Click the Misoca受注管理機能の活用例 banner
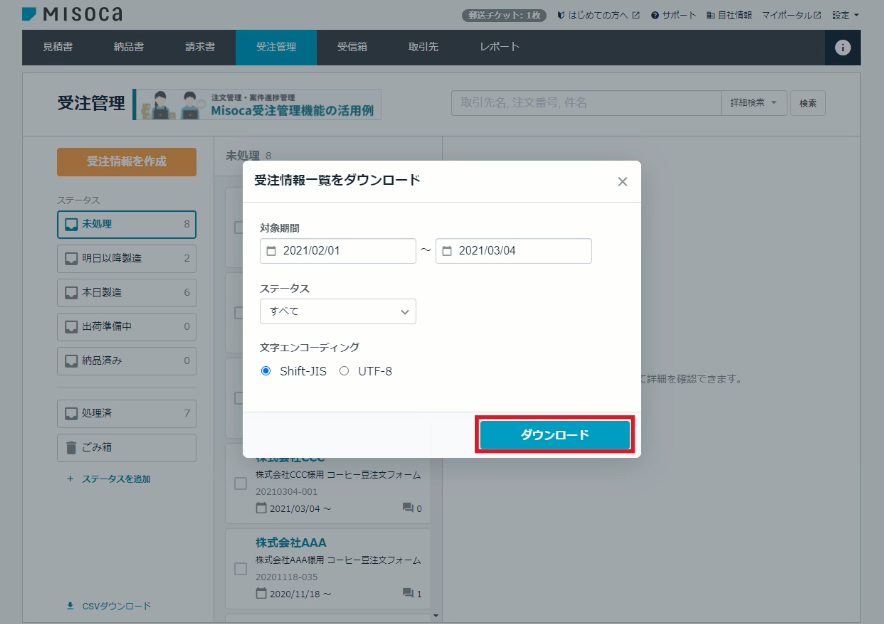884x624 pixels. coord(258,104)
